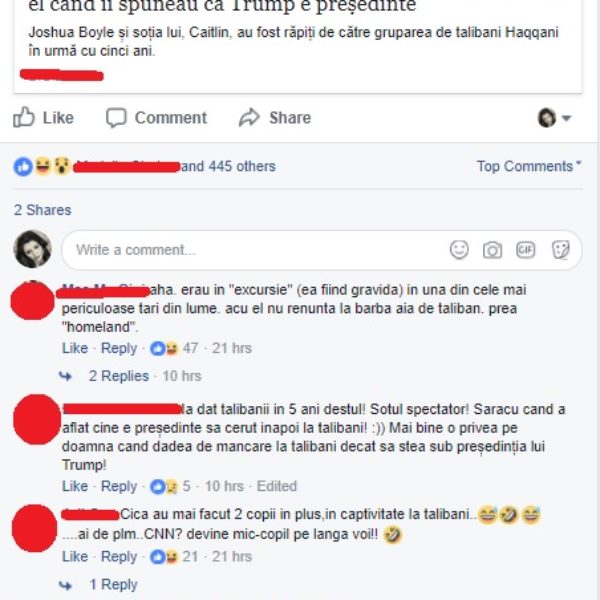Open the sticker picker in comment box

tap(561, 250)
